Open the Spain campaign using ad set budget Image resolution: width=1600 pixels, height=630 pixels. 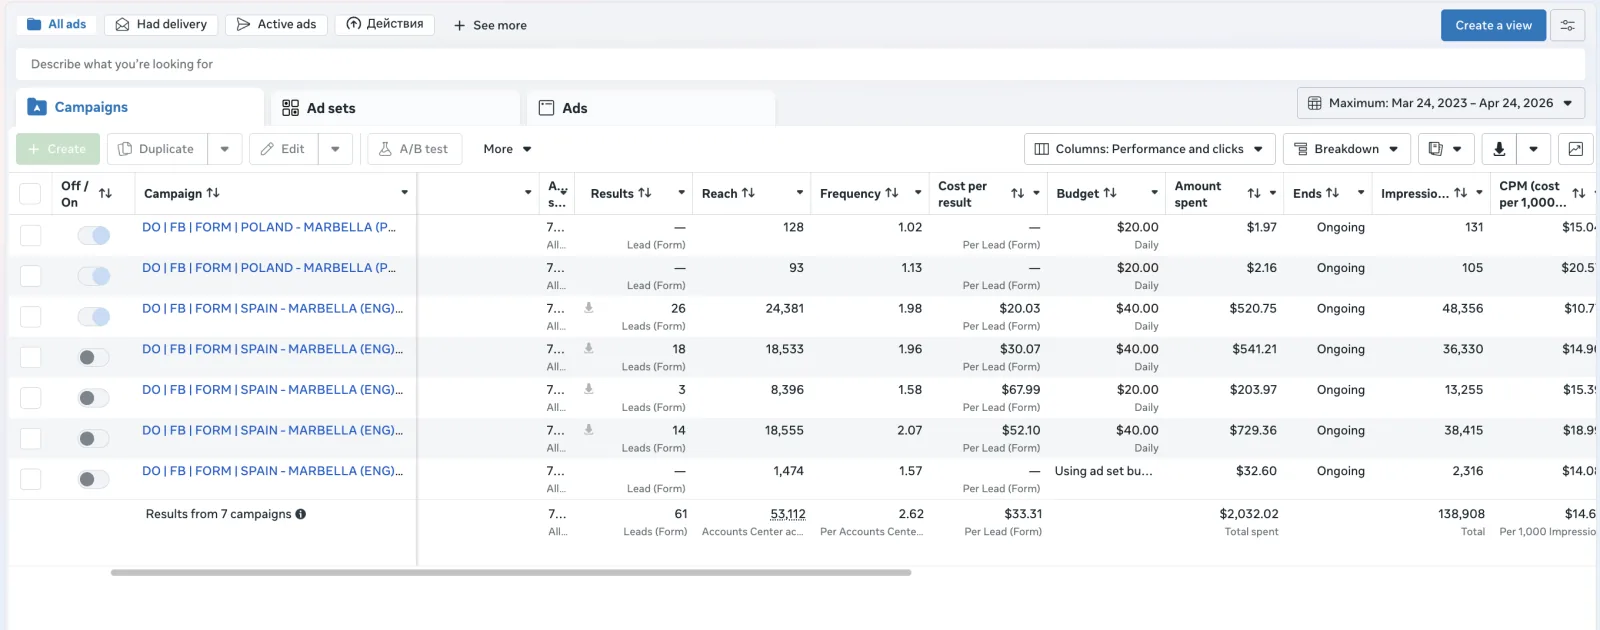(272, 470)
